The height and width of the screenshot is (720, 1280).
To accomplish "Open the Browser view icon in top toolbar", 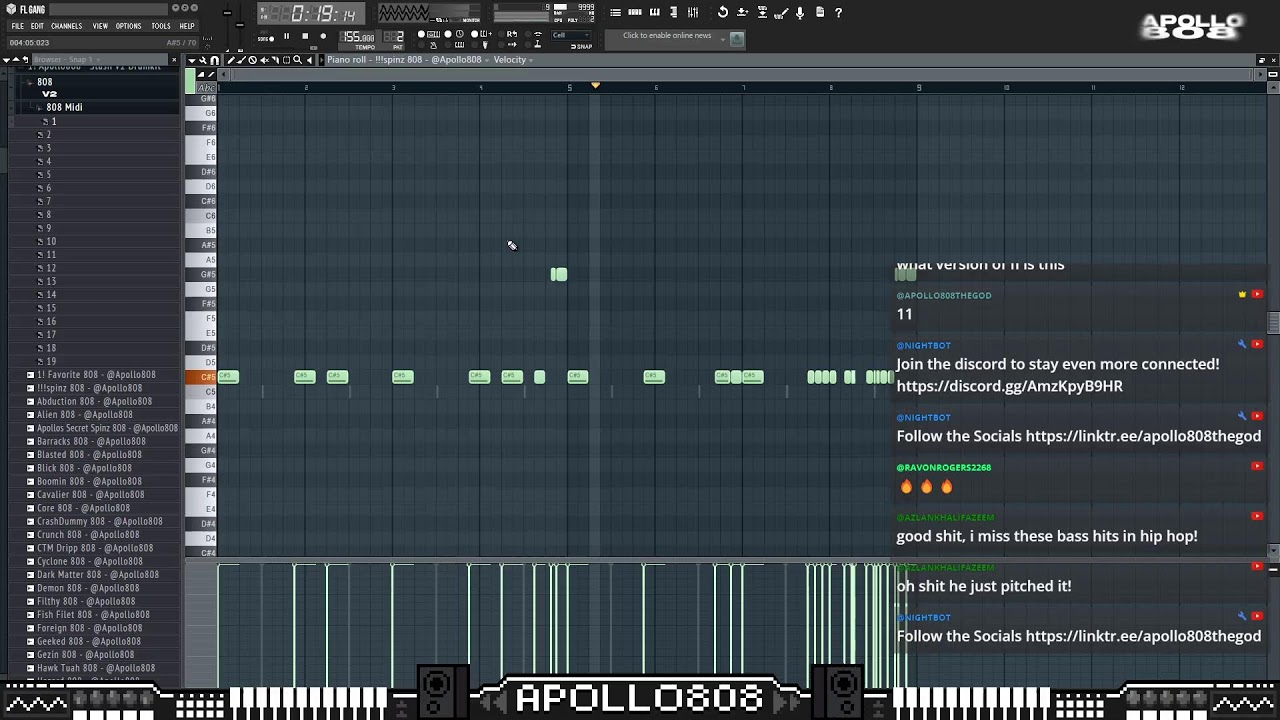I will point(674,12).
